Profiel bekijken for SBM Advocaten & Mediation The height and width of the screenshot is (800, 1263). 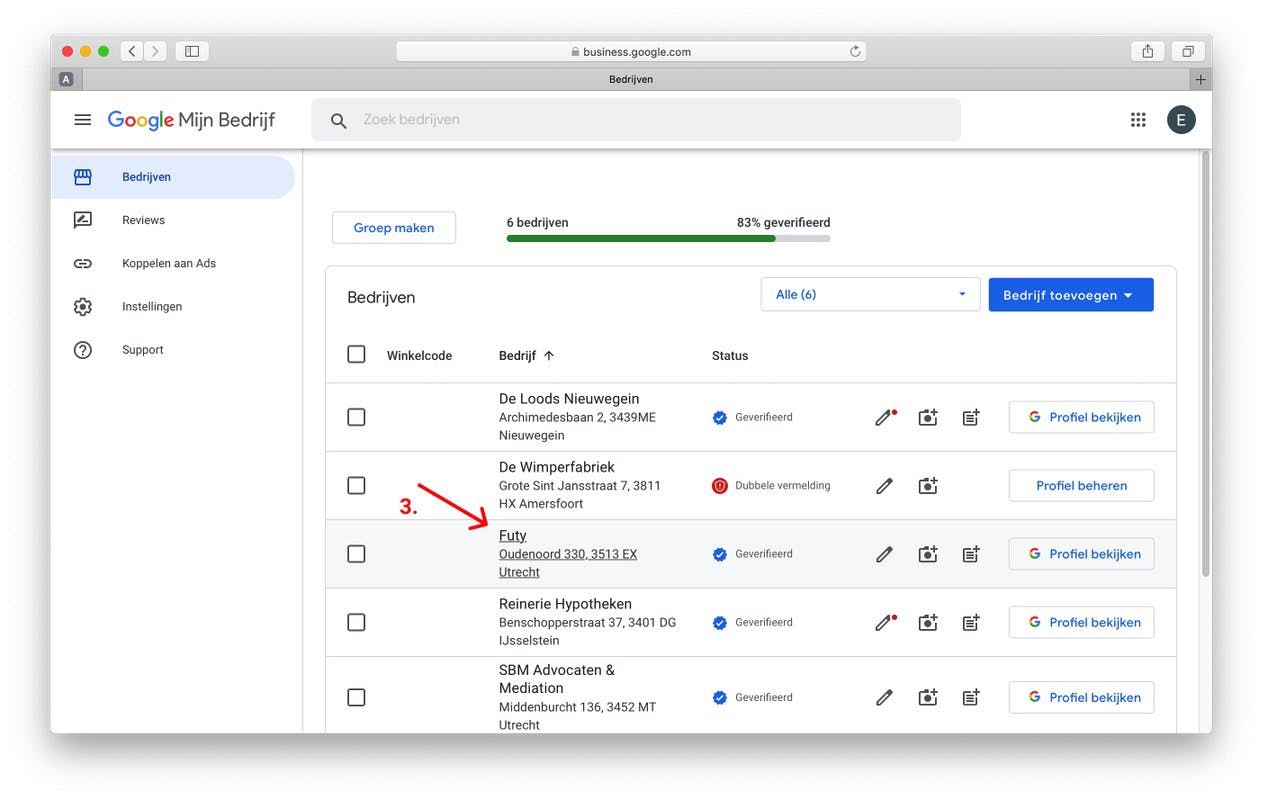click(x=1082, y=698)
